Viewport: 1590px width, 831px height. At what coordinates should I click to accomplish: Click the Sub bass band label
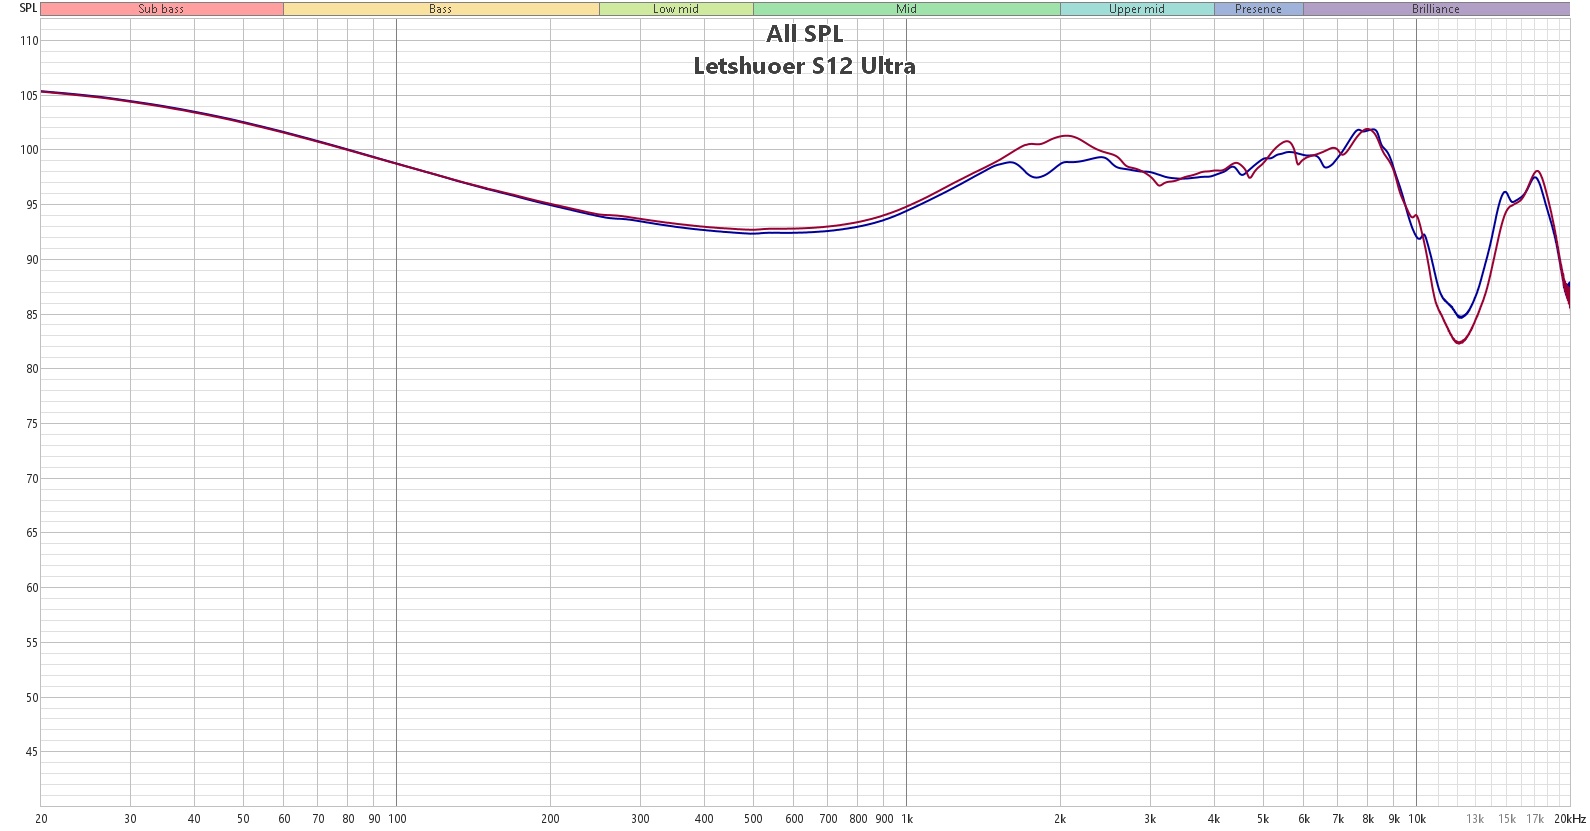point(161,9)
